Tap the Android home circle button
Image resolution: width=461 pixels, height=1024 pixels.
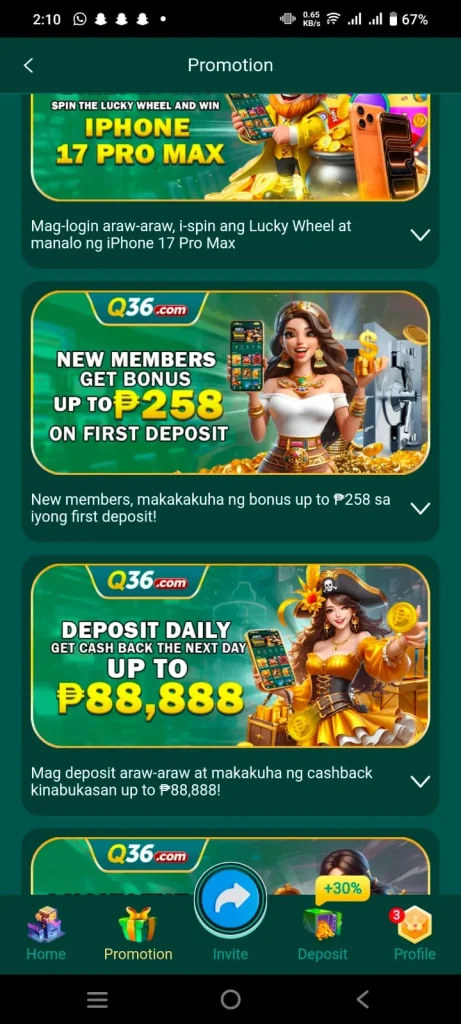click(230, 999)
